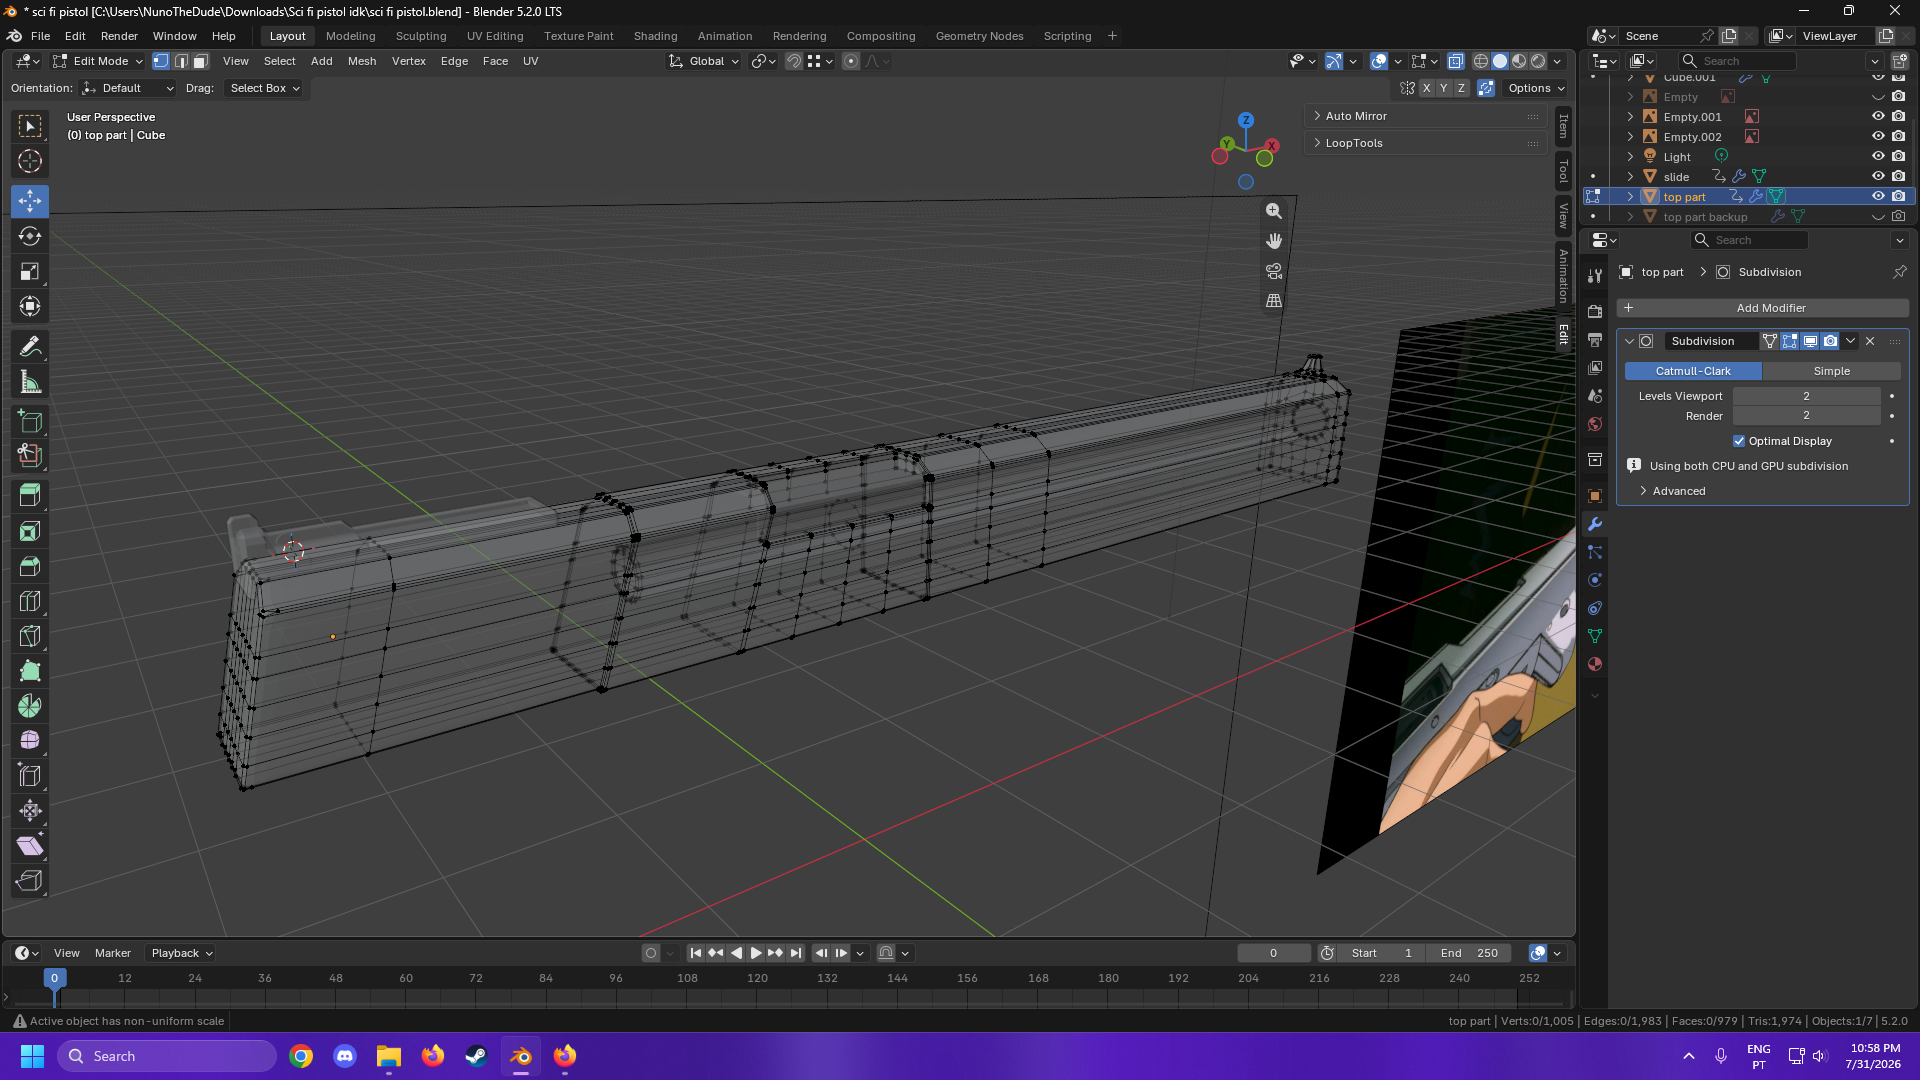Open Discord from the taskbar

pos(345,1056)
